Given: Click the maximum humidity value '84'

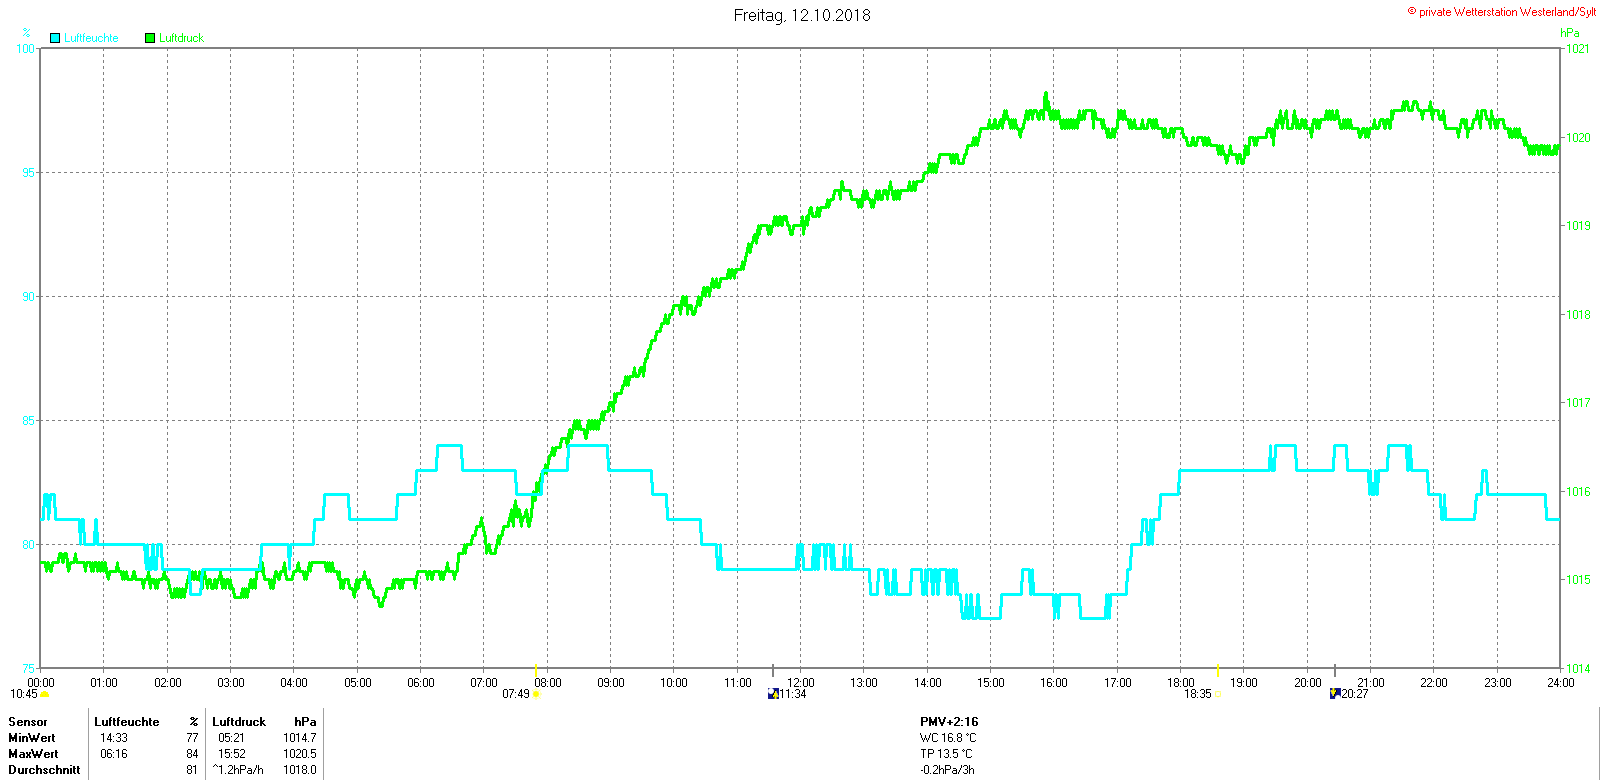Looking at the screenshot, I should coord(193,754).
